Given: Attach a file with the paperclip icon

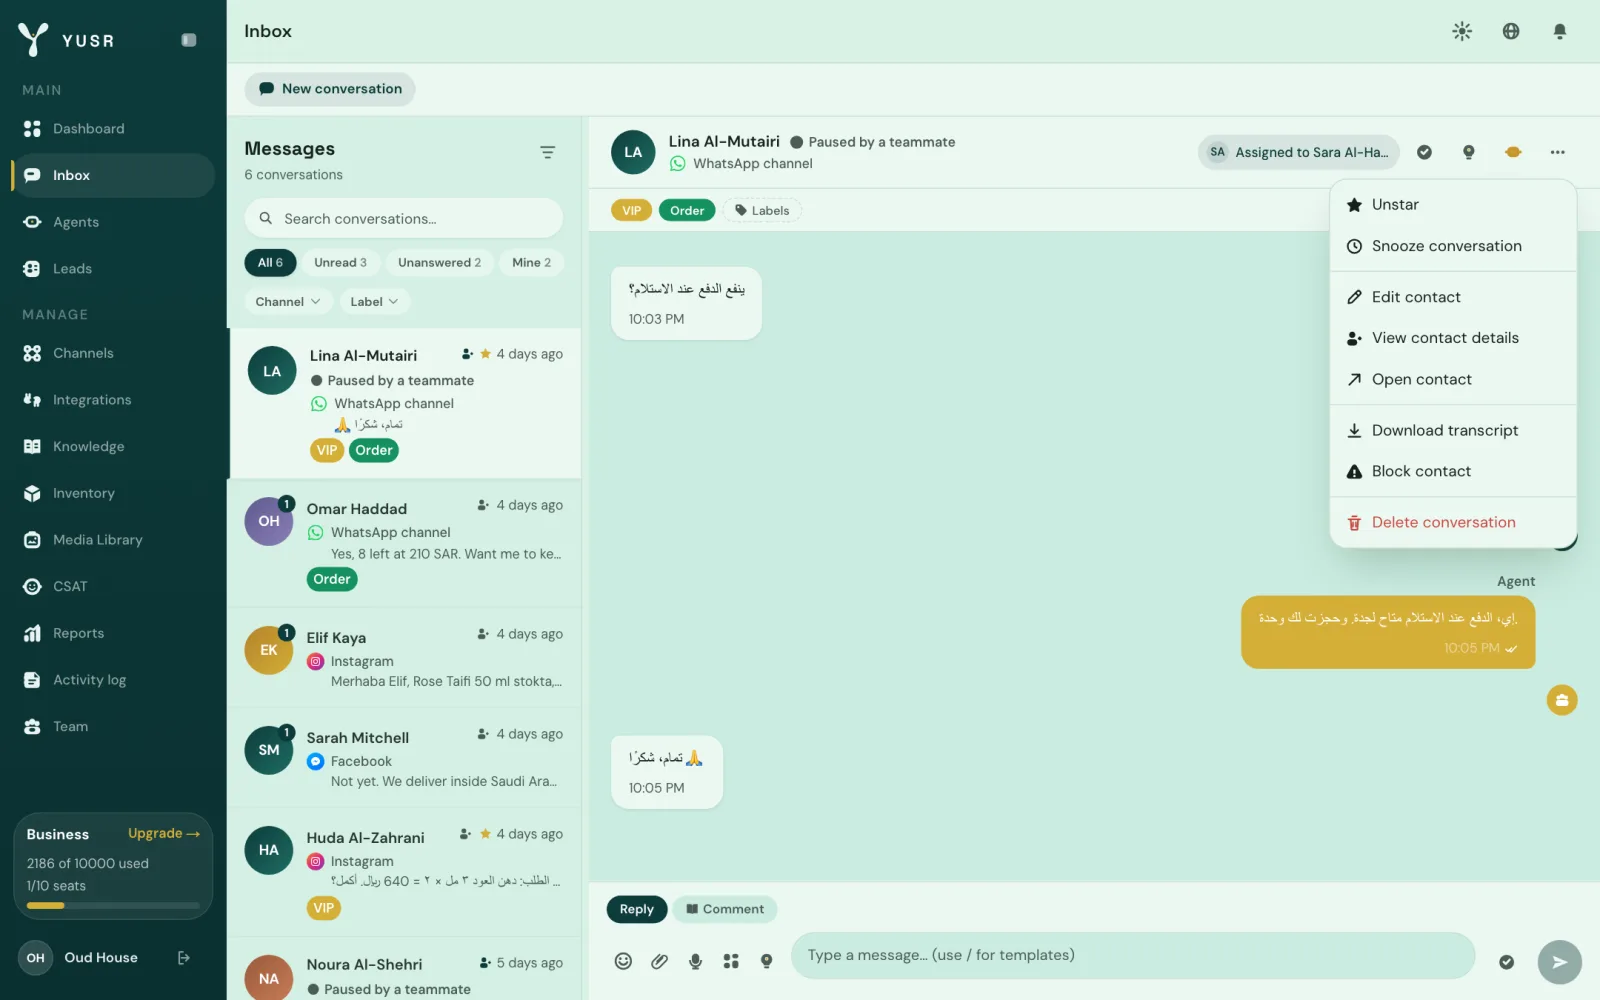Looking at the screenshot, I should [659, 961].
